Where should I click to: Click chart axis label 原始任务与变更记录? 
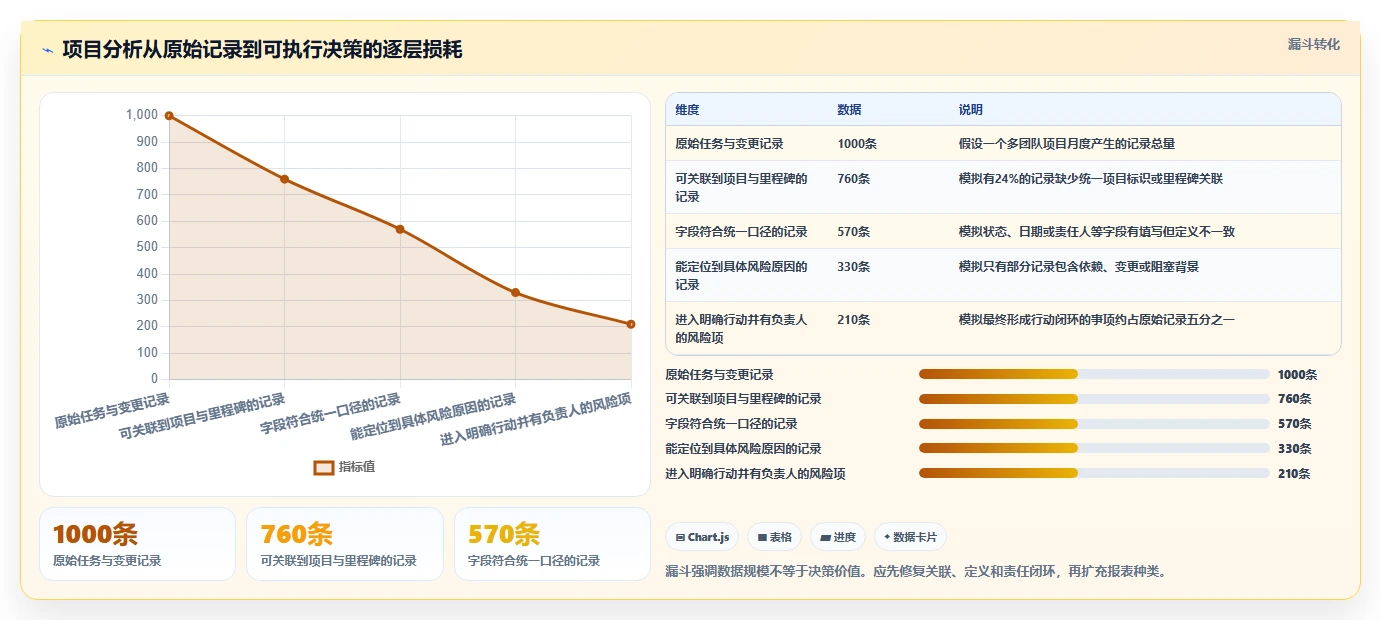112,410
